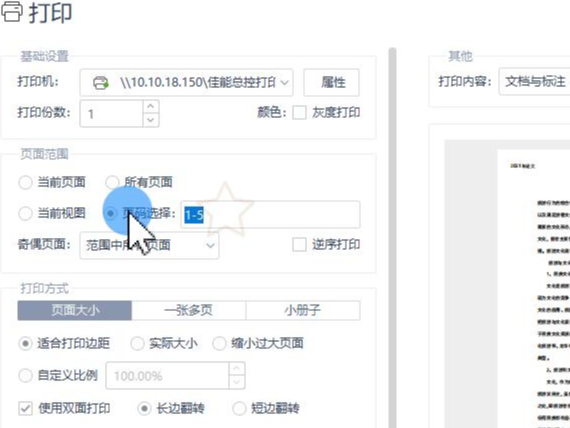Select the 所有页面 radio option

click(x=112, y=182)
